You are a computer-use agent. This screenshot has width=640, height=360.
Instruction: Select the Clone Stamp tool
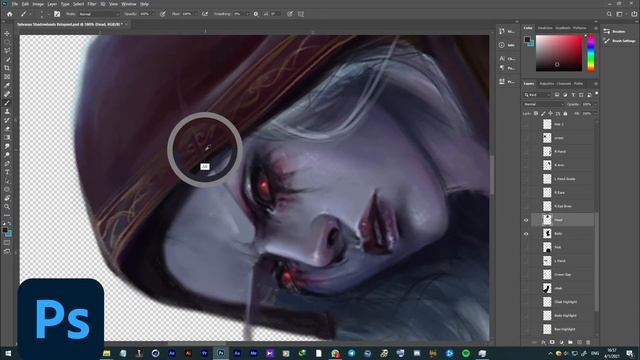pos(7,111)
